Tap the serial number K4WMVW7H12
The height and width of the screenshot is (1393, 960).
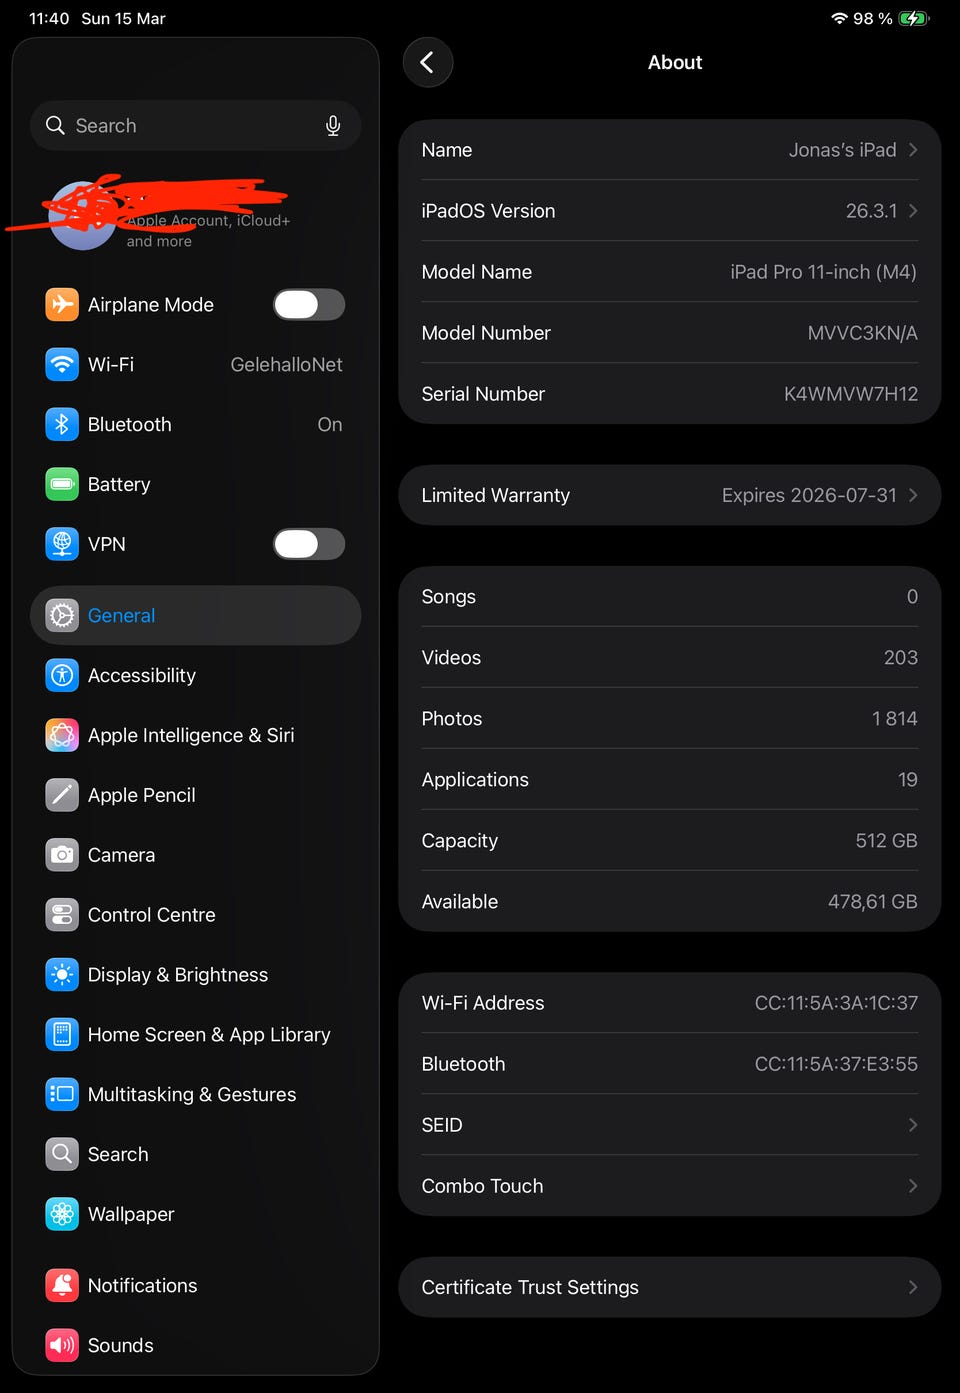pos(850,394)
